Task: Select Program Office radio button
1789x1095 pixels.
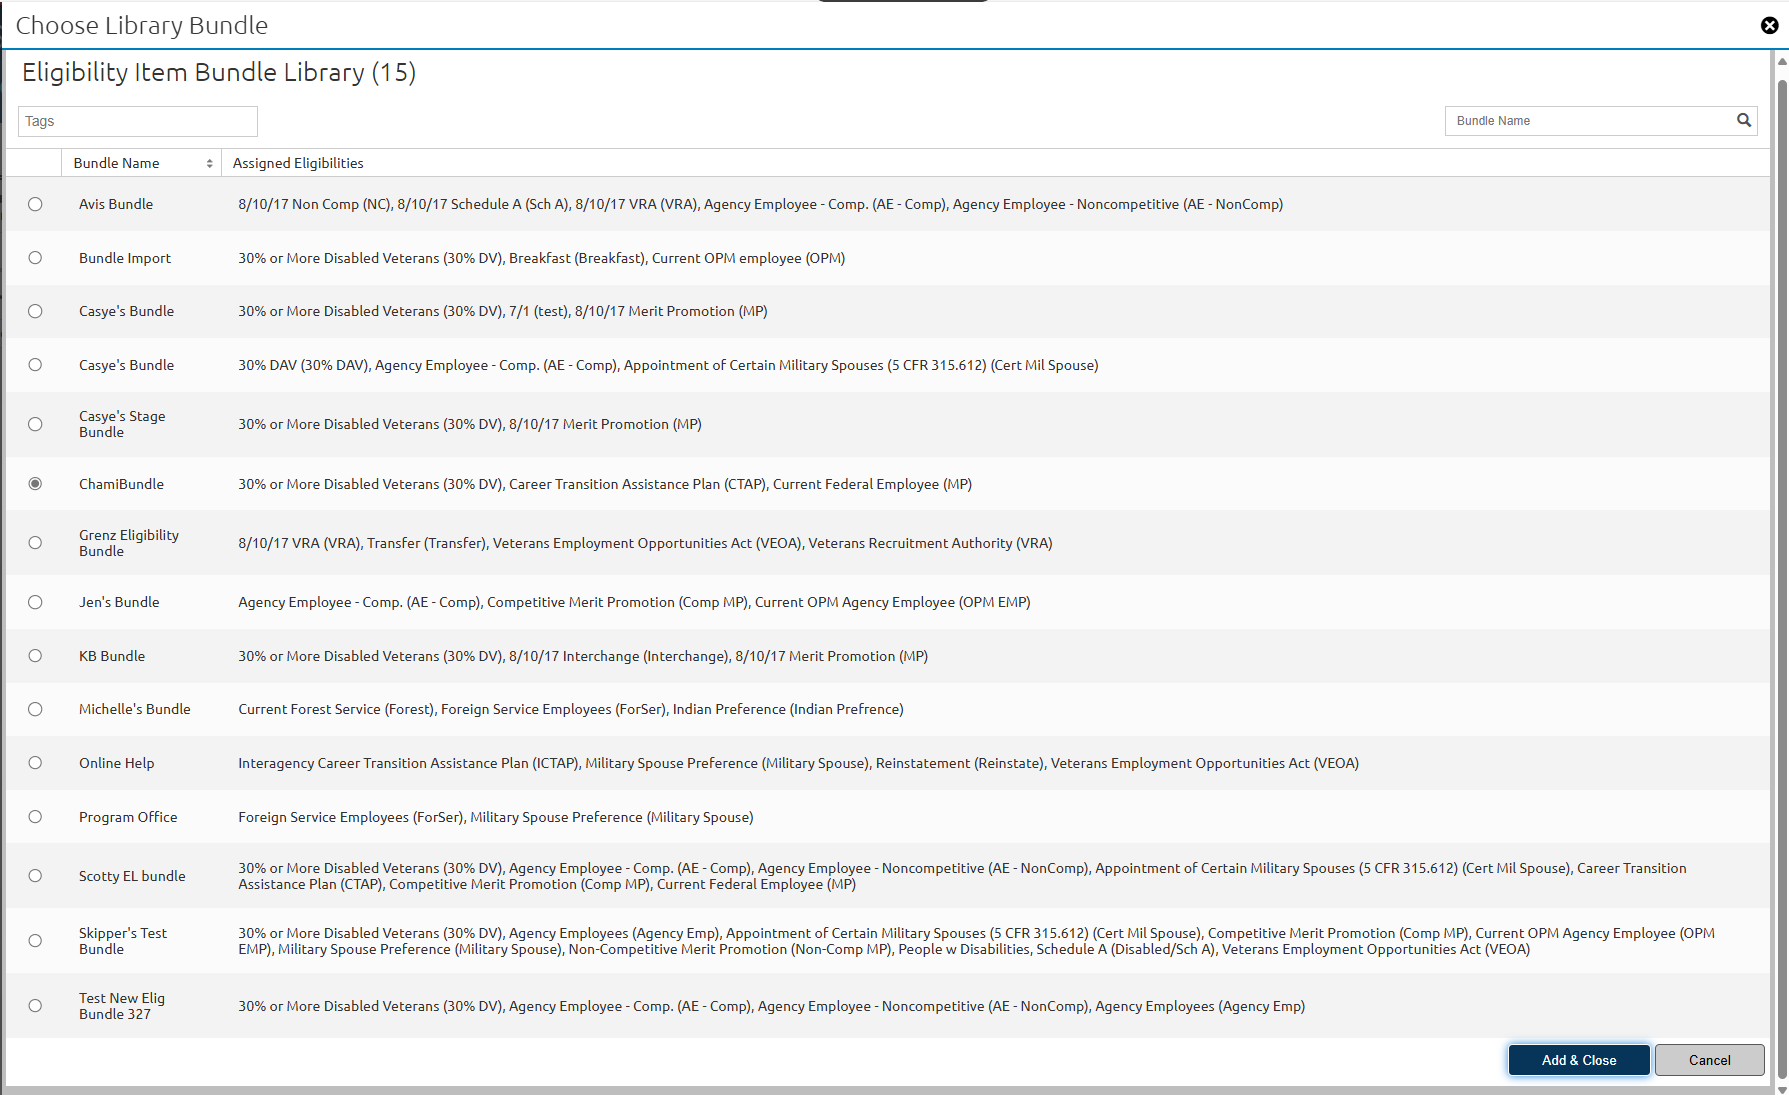Action: (35, 817)
